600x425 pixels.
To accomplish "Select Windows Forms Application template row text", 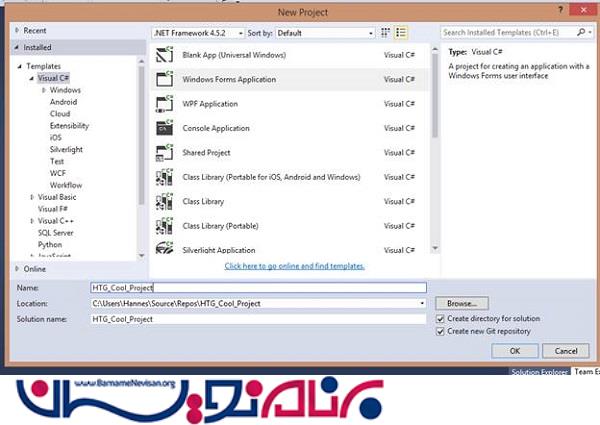I will pos(229,80).
